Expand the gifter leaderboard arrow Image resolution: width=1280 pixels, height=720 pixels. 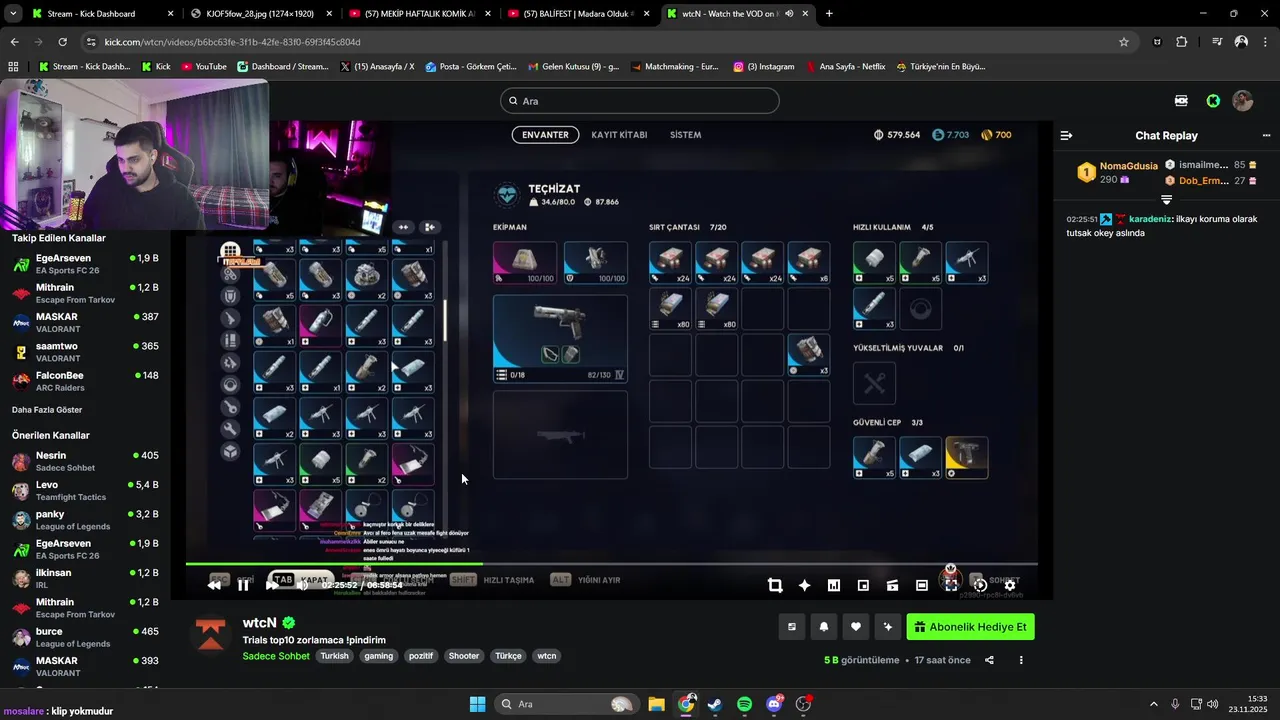pos(1166,200)
